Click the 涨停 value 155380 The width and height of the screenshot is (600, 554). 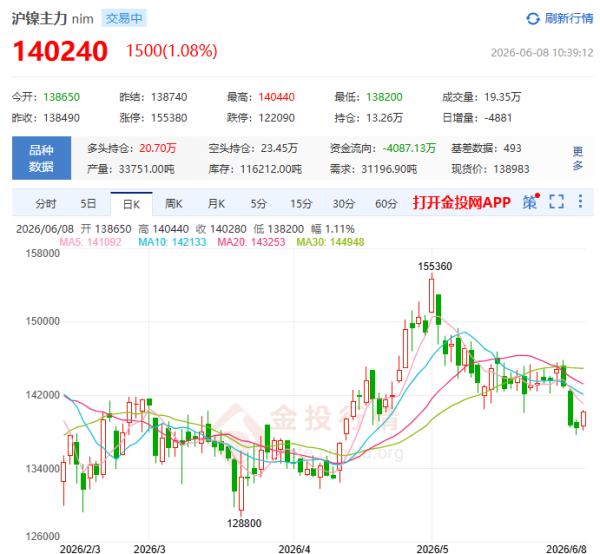[x=169, y=118]
